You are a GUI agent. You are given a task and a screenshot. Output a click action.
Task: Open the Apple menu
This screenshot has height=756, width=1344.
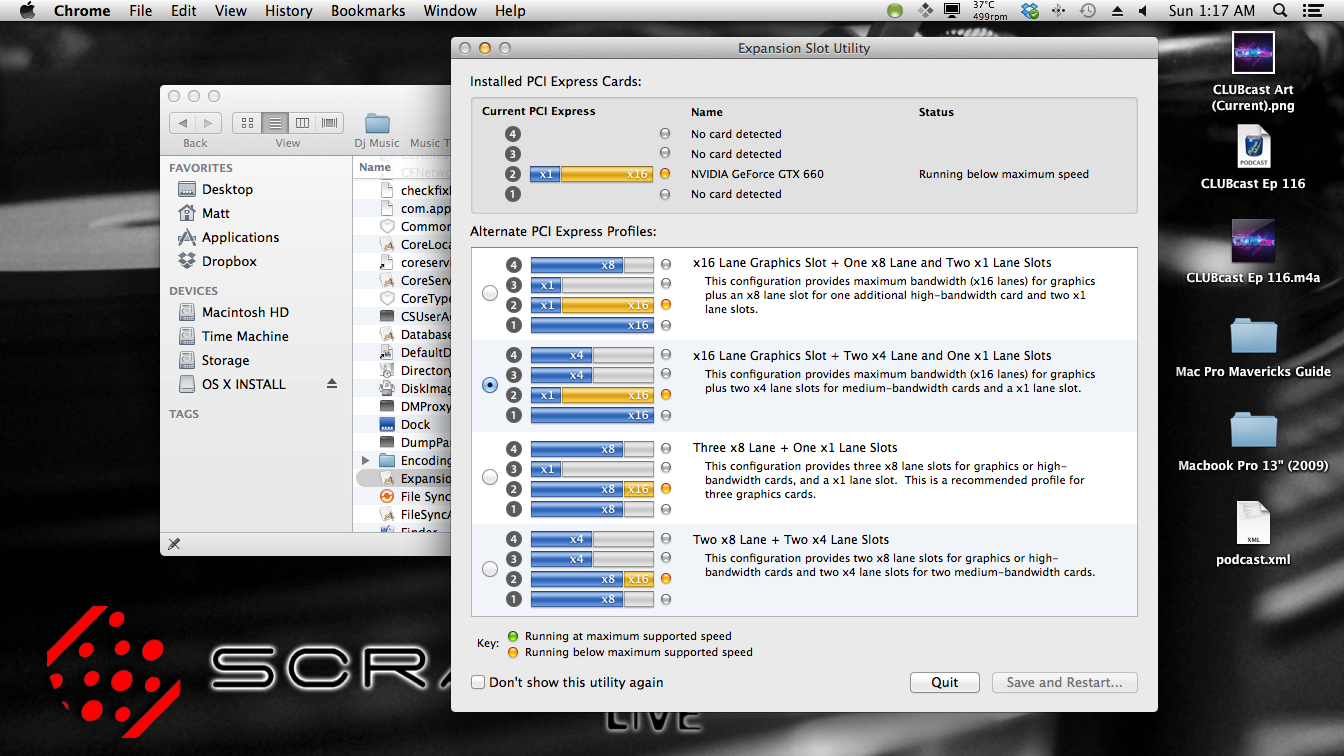coord(27,11)
